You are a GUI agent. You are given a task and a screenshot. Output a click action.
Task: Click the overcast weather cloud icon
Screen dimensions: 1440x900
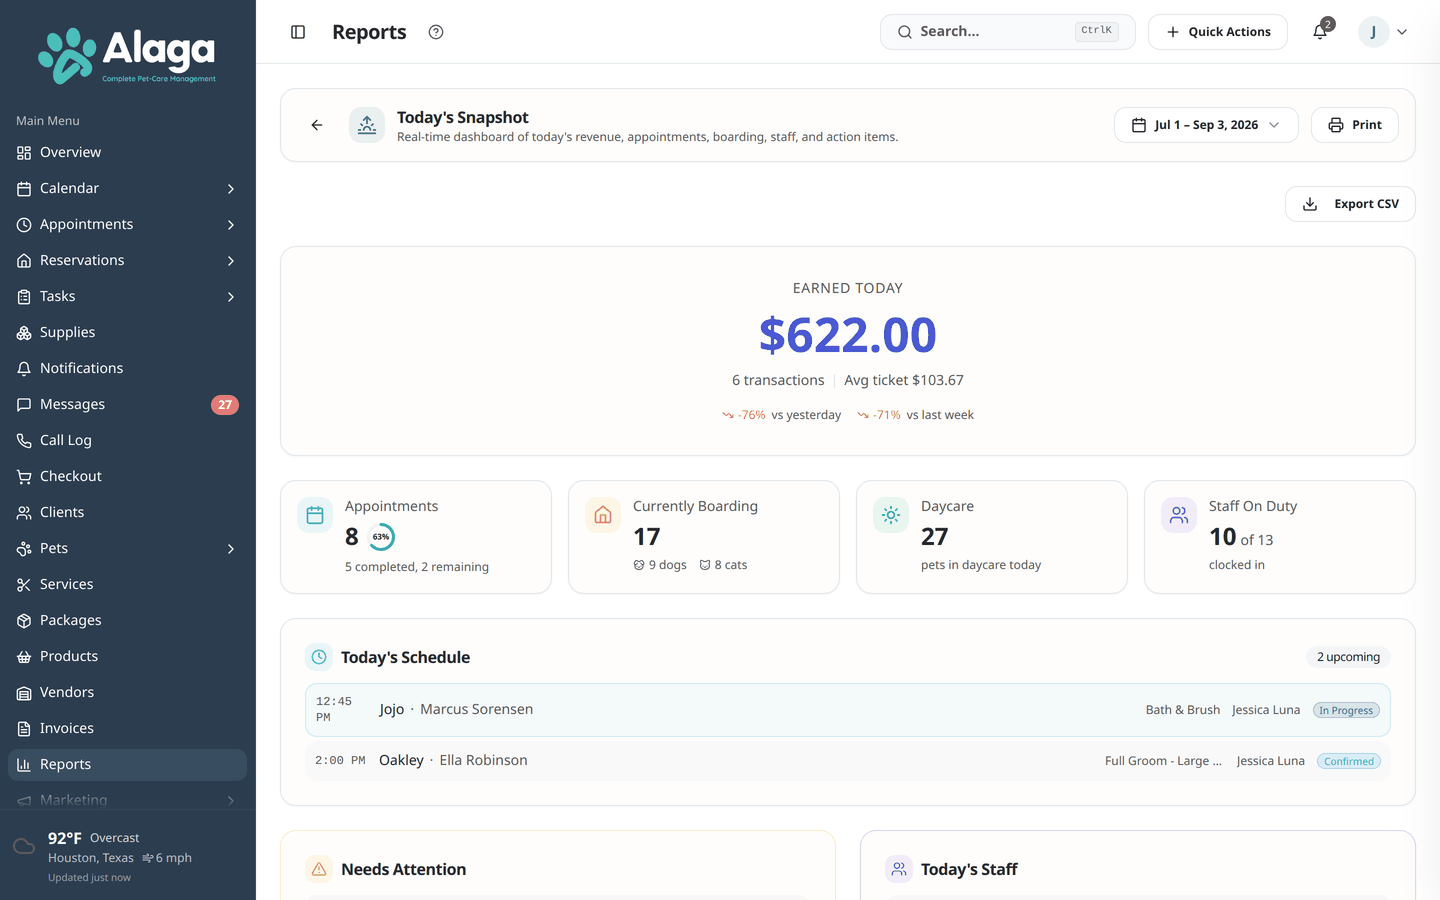[x=24, y=847]
